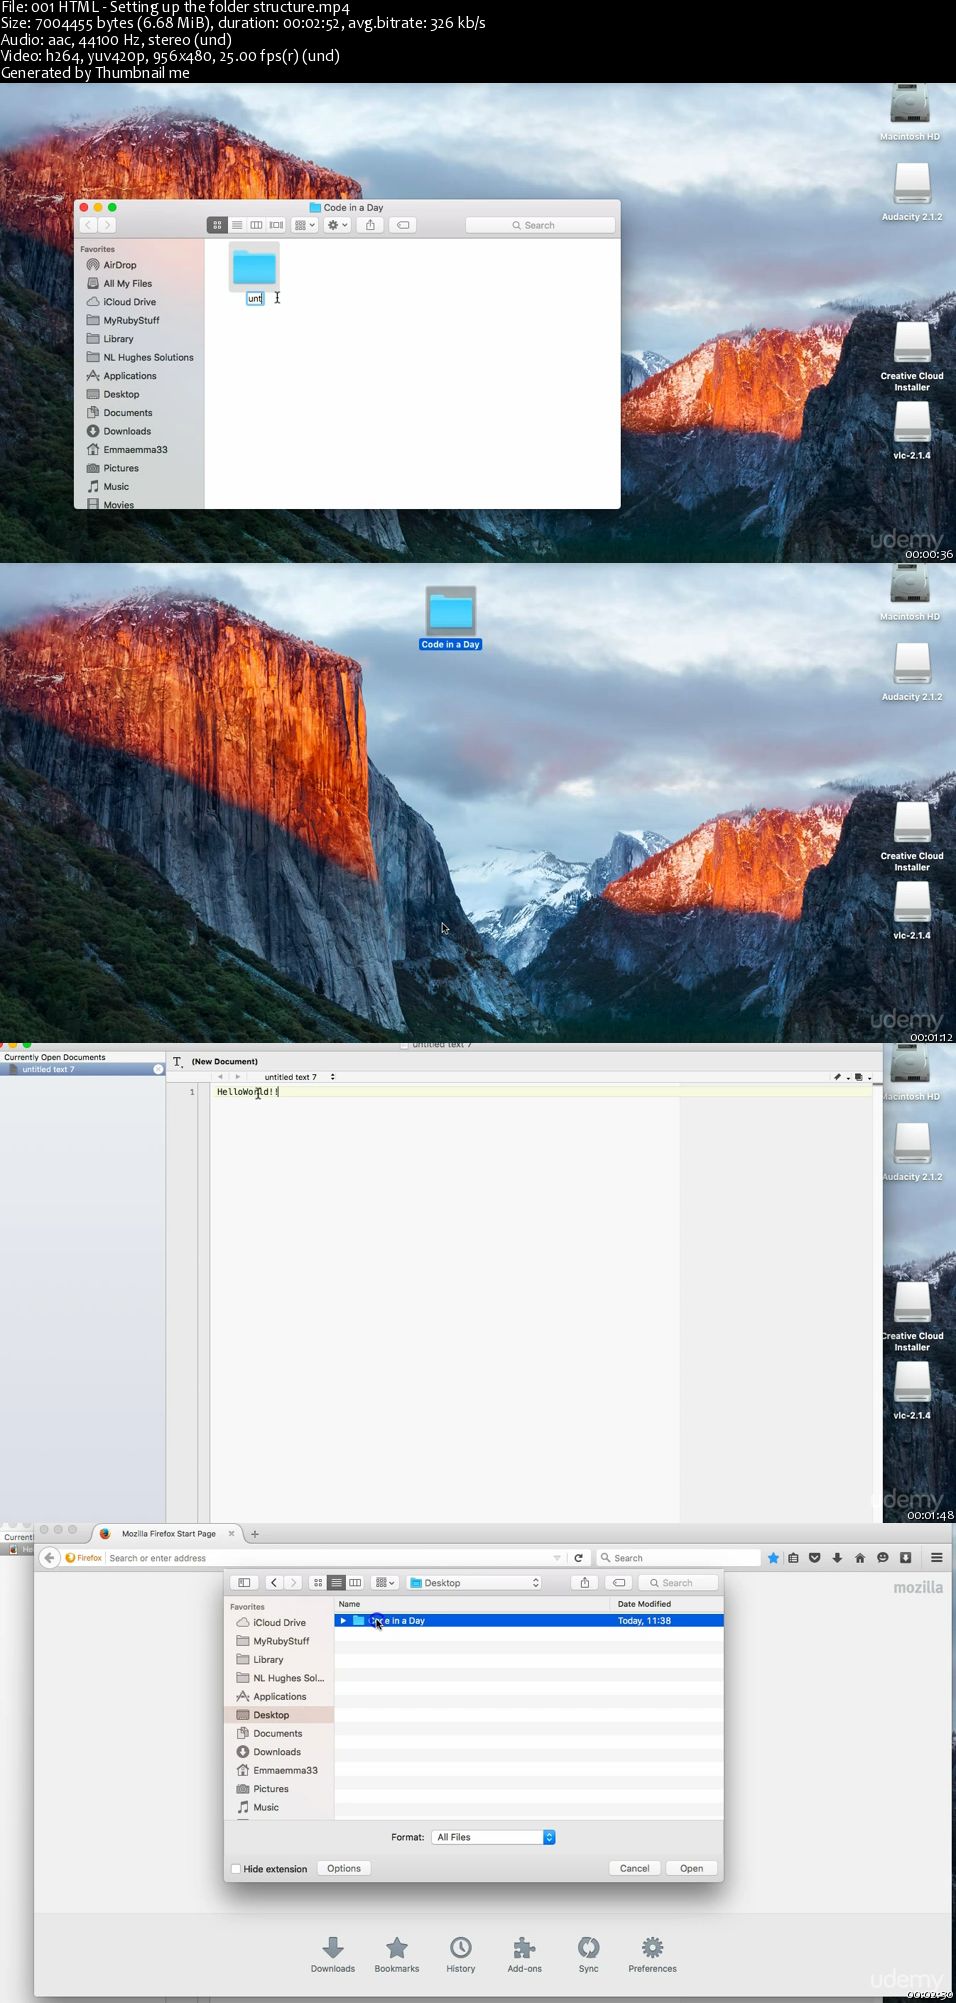Click Search field in Code in a Day Finder window
The image size is (956, 2003).
(540, 225)
